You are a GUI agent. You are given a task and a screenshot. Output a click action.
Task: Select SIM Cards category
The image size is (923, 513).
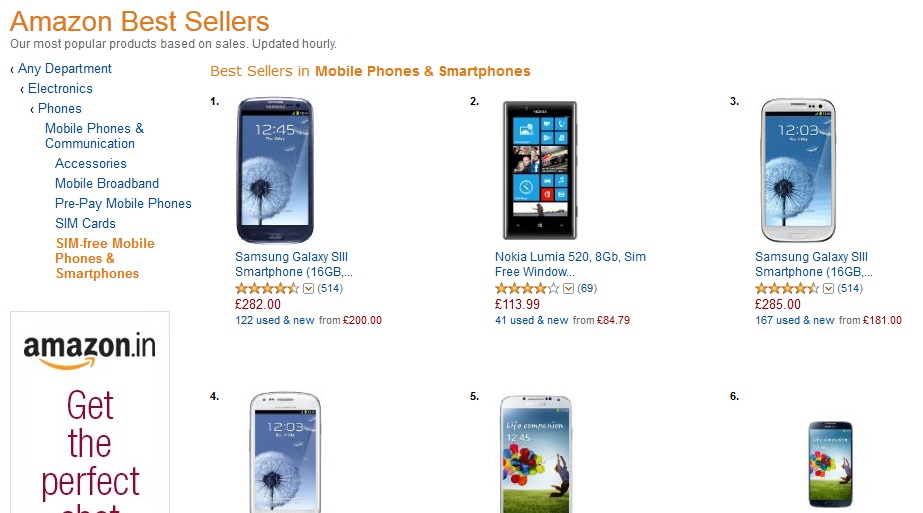click(x=85, y=224)
